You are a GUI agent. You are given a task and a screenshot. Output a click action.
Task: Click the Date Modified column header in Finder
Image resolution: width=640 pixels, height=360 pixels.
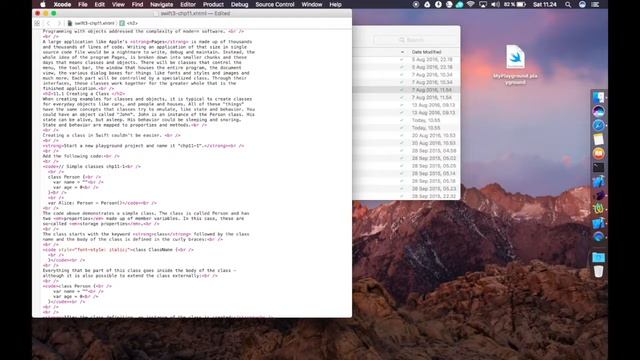427,52
